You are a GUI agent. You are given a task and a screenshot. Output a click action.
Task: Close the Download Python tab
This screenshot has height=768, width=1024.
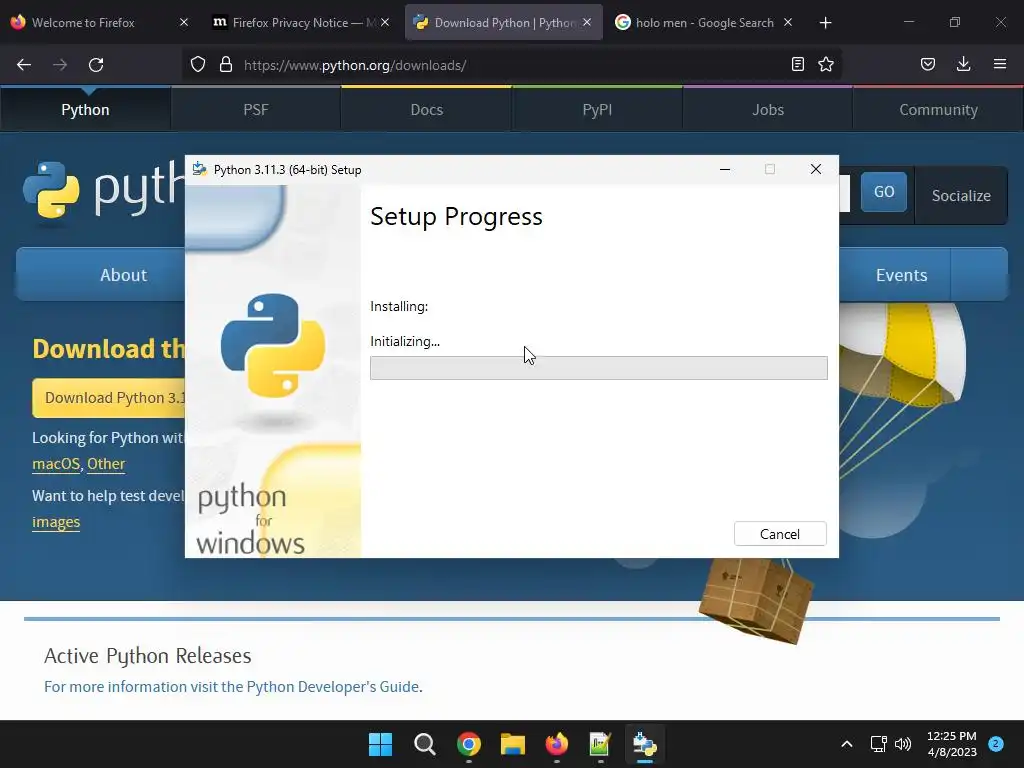(587, 23)
